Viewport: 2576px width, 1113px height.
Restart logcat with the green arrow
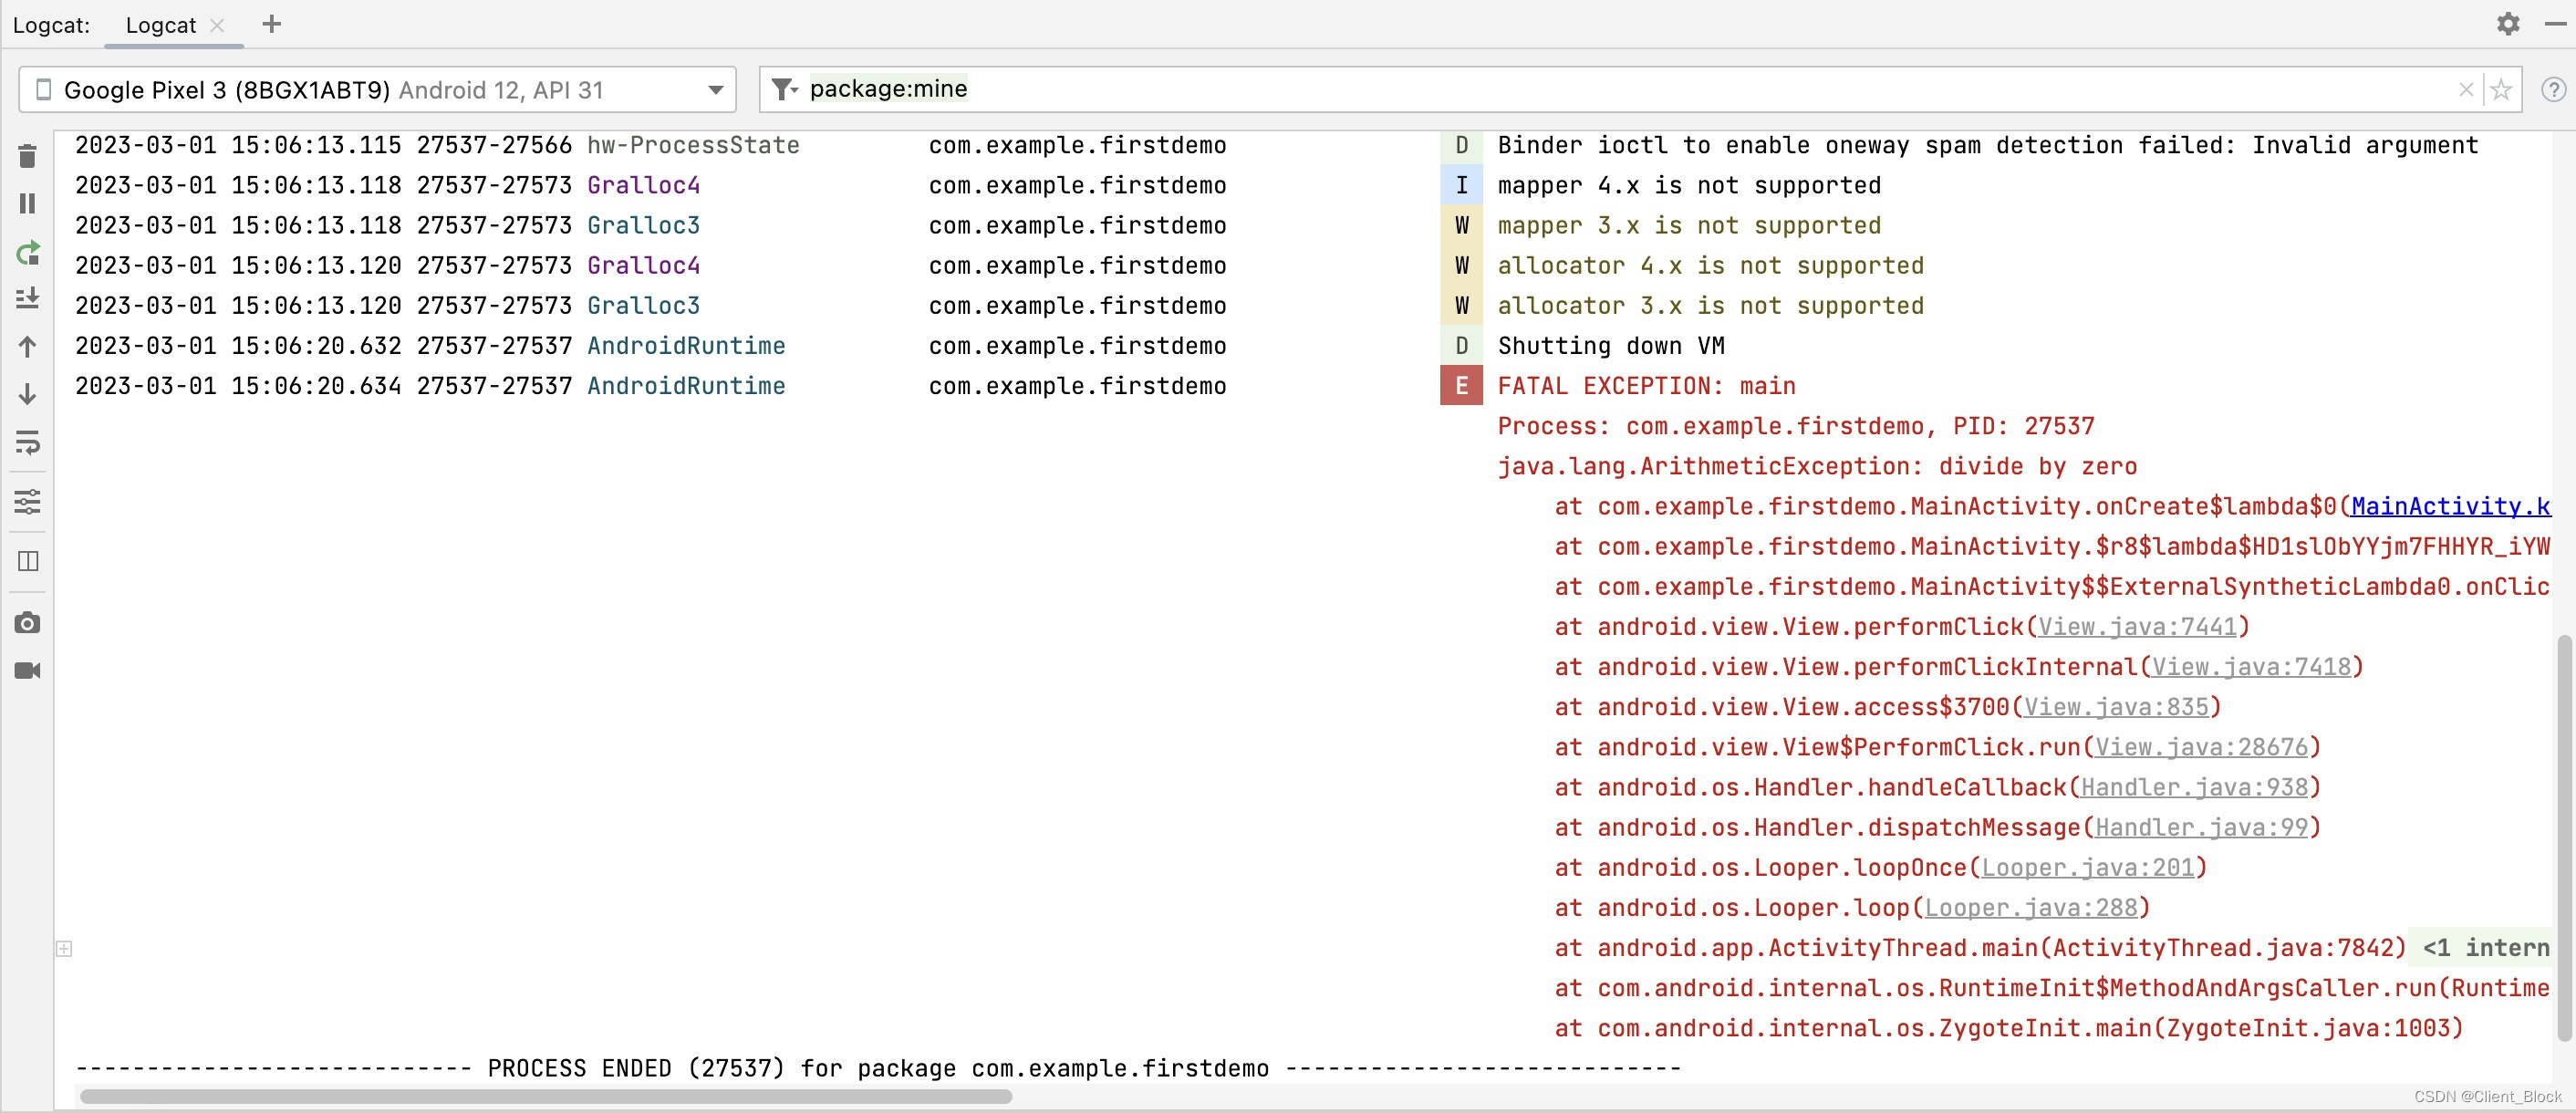tap(28, 253)
